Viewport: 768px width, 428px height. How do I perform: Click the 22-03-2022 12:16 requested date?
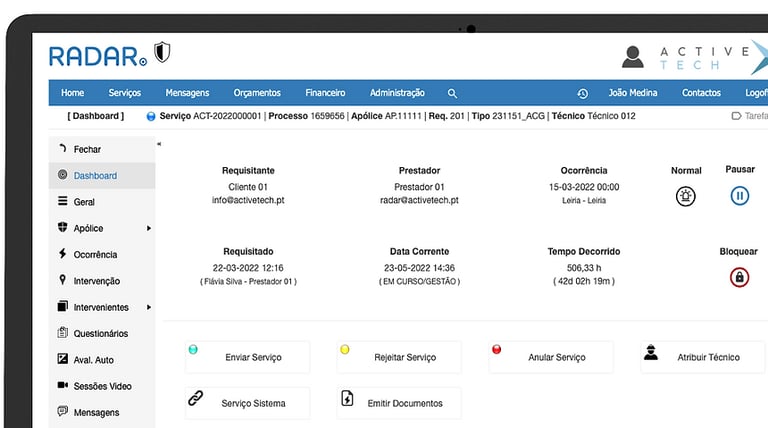pyautogui.click(x=248, y=268)
